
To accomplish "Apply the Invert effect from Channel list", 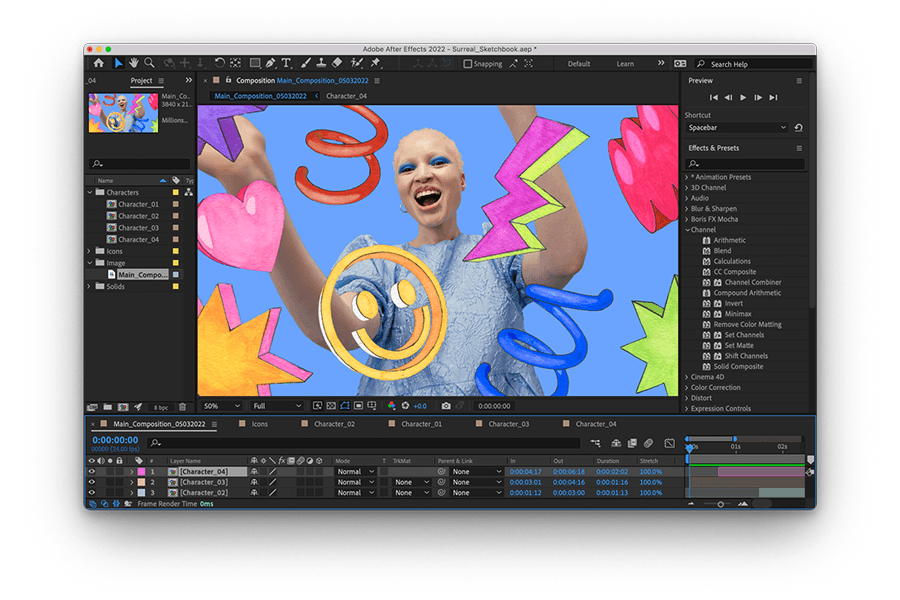I will (734, 303).
